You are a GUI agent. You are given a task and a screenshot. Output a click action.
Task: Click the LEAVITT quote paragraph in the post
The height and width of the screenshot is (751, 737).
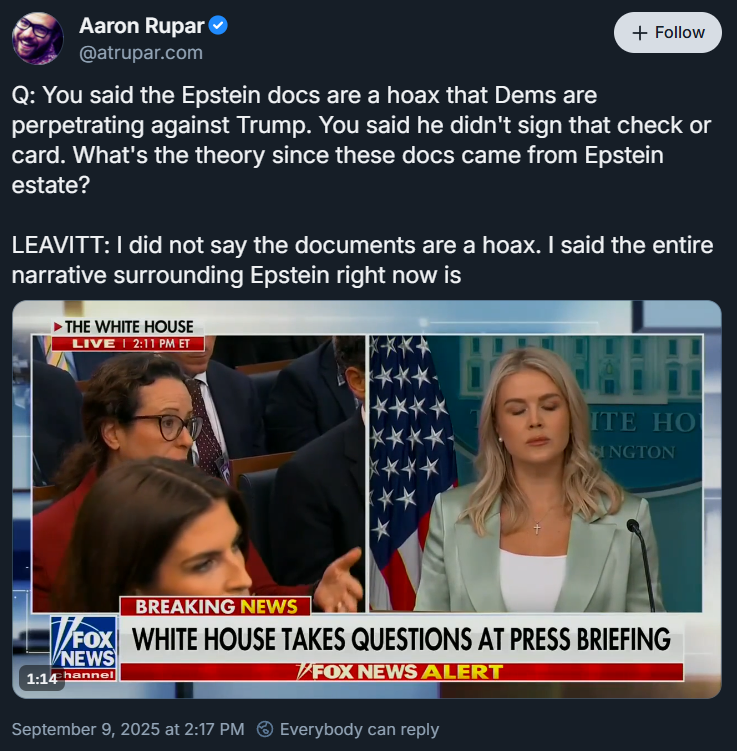coord(363,260)
